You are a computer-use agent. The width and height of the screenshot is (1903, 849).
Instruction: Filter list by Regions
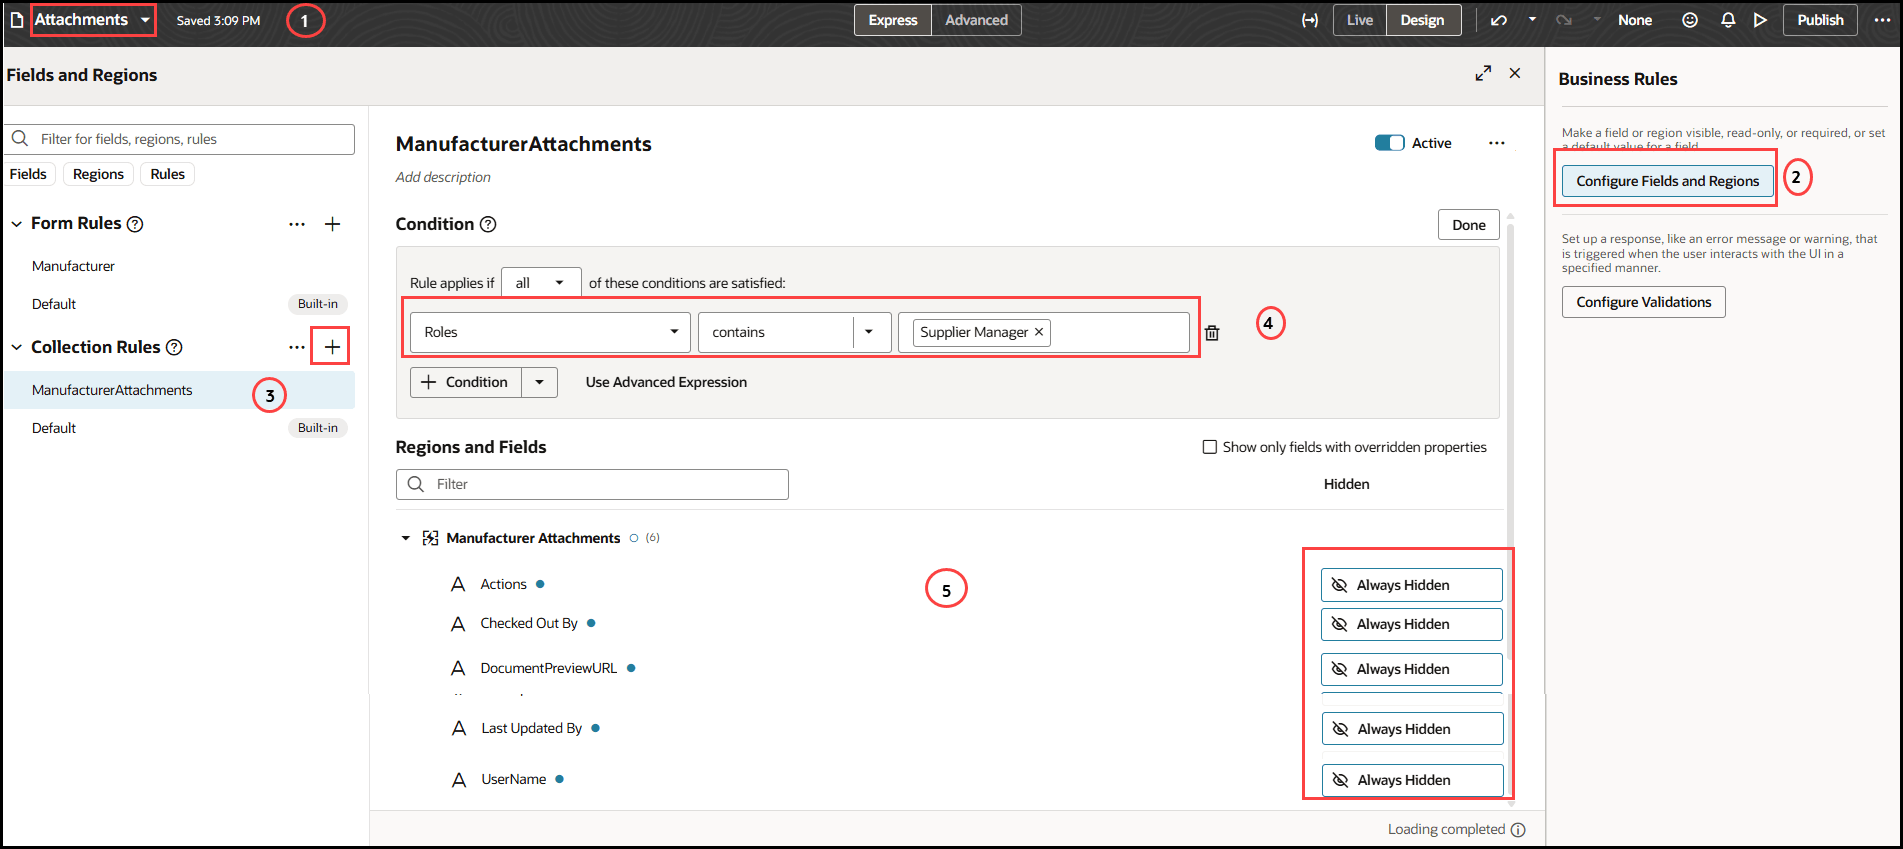click(x=98, y=174)
